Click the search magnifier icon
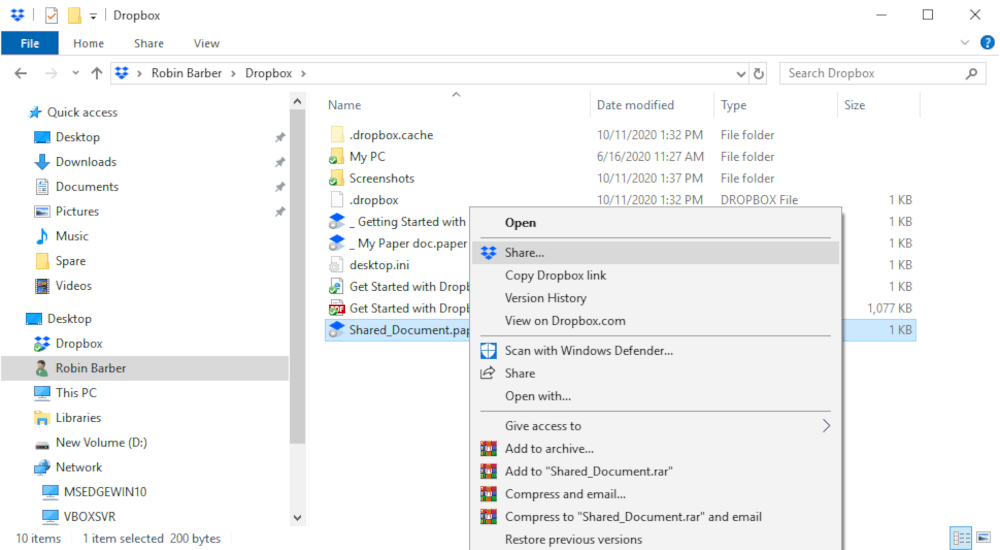Viewport: 1000px width, 550px height. coord(971,73)
